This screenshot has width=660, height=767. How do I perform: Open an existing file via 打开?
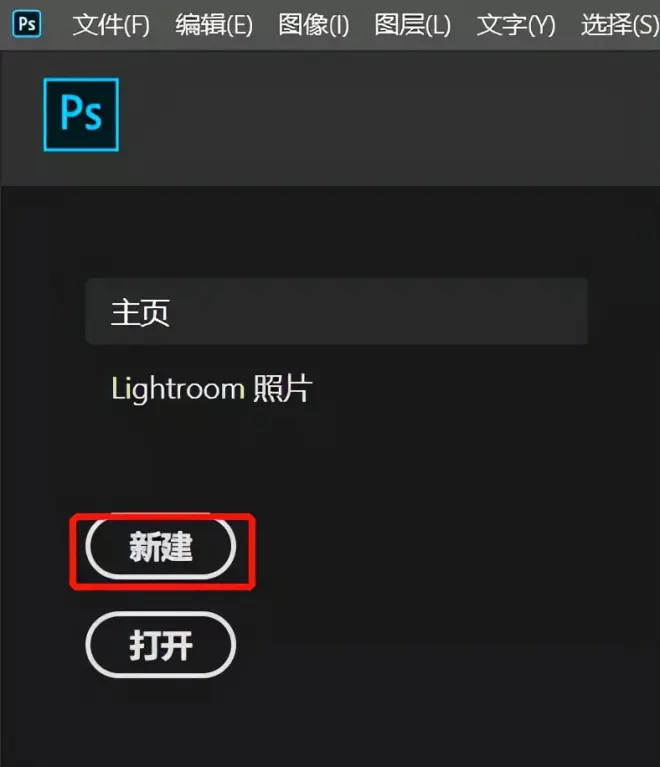pos(161,645)
